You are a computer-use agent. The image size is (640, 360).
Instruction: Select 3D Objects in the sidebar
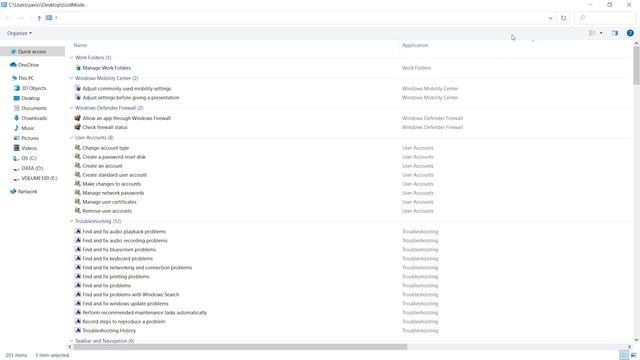tap(34, 88)
